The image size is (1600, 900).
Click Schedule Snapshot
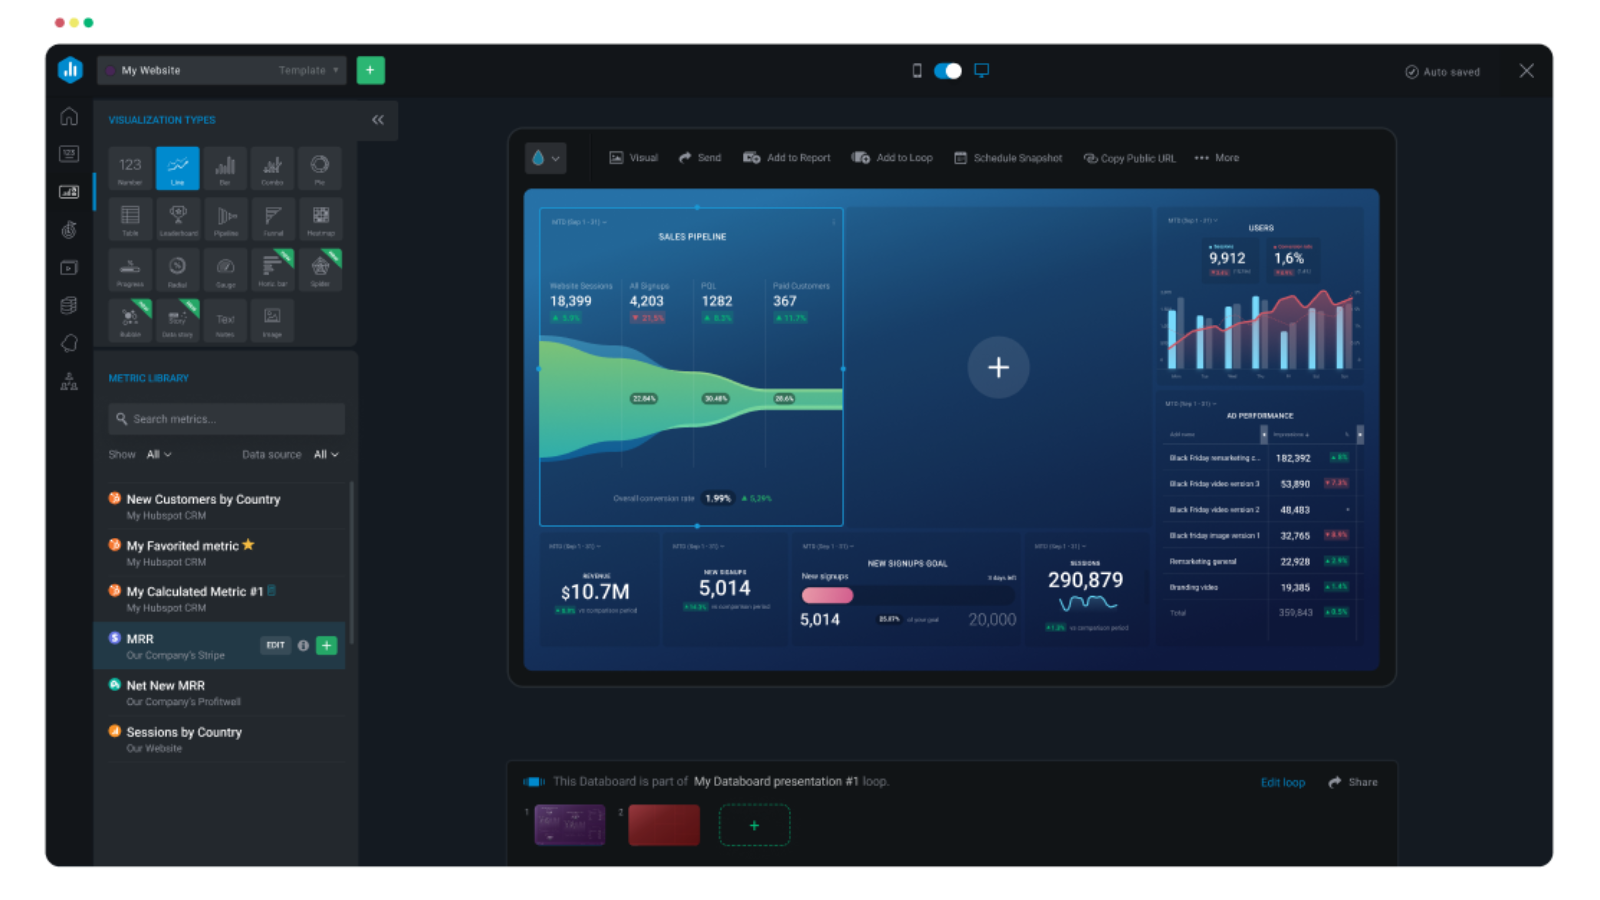[x=1008, y=158]
